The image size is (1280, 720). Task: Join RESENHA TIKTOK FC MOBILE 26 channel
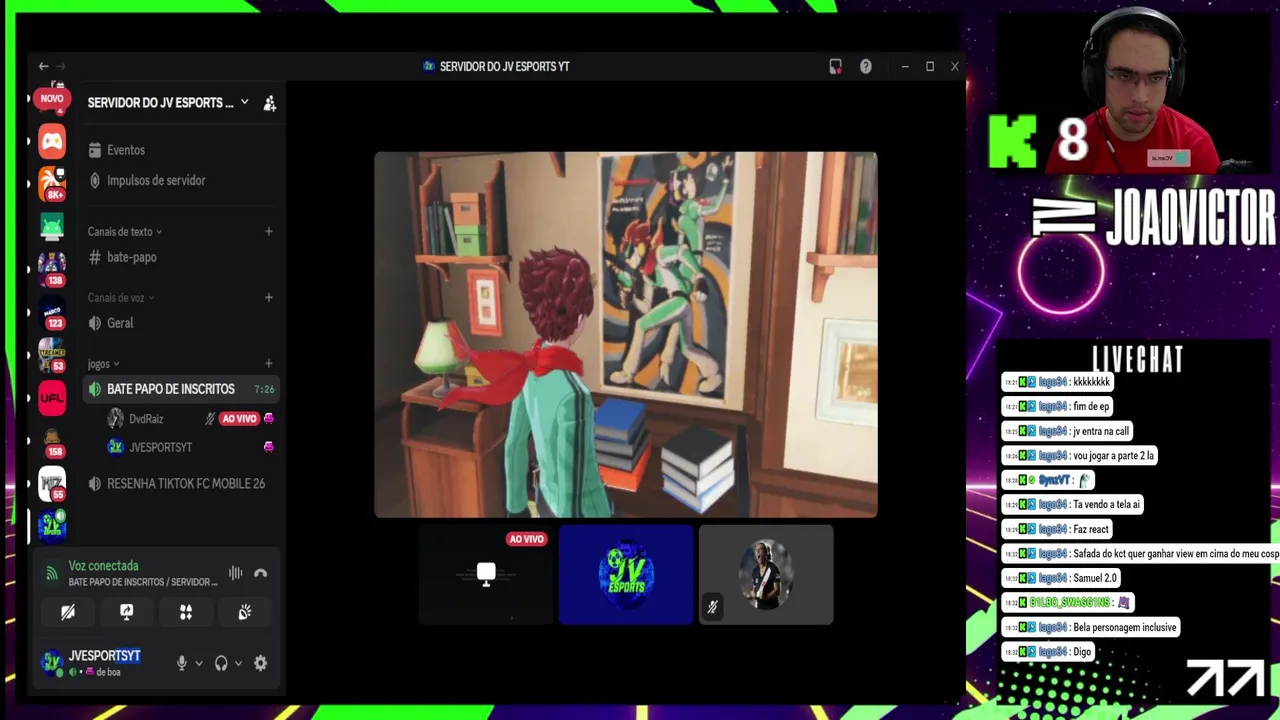(180, 483)
